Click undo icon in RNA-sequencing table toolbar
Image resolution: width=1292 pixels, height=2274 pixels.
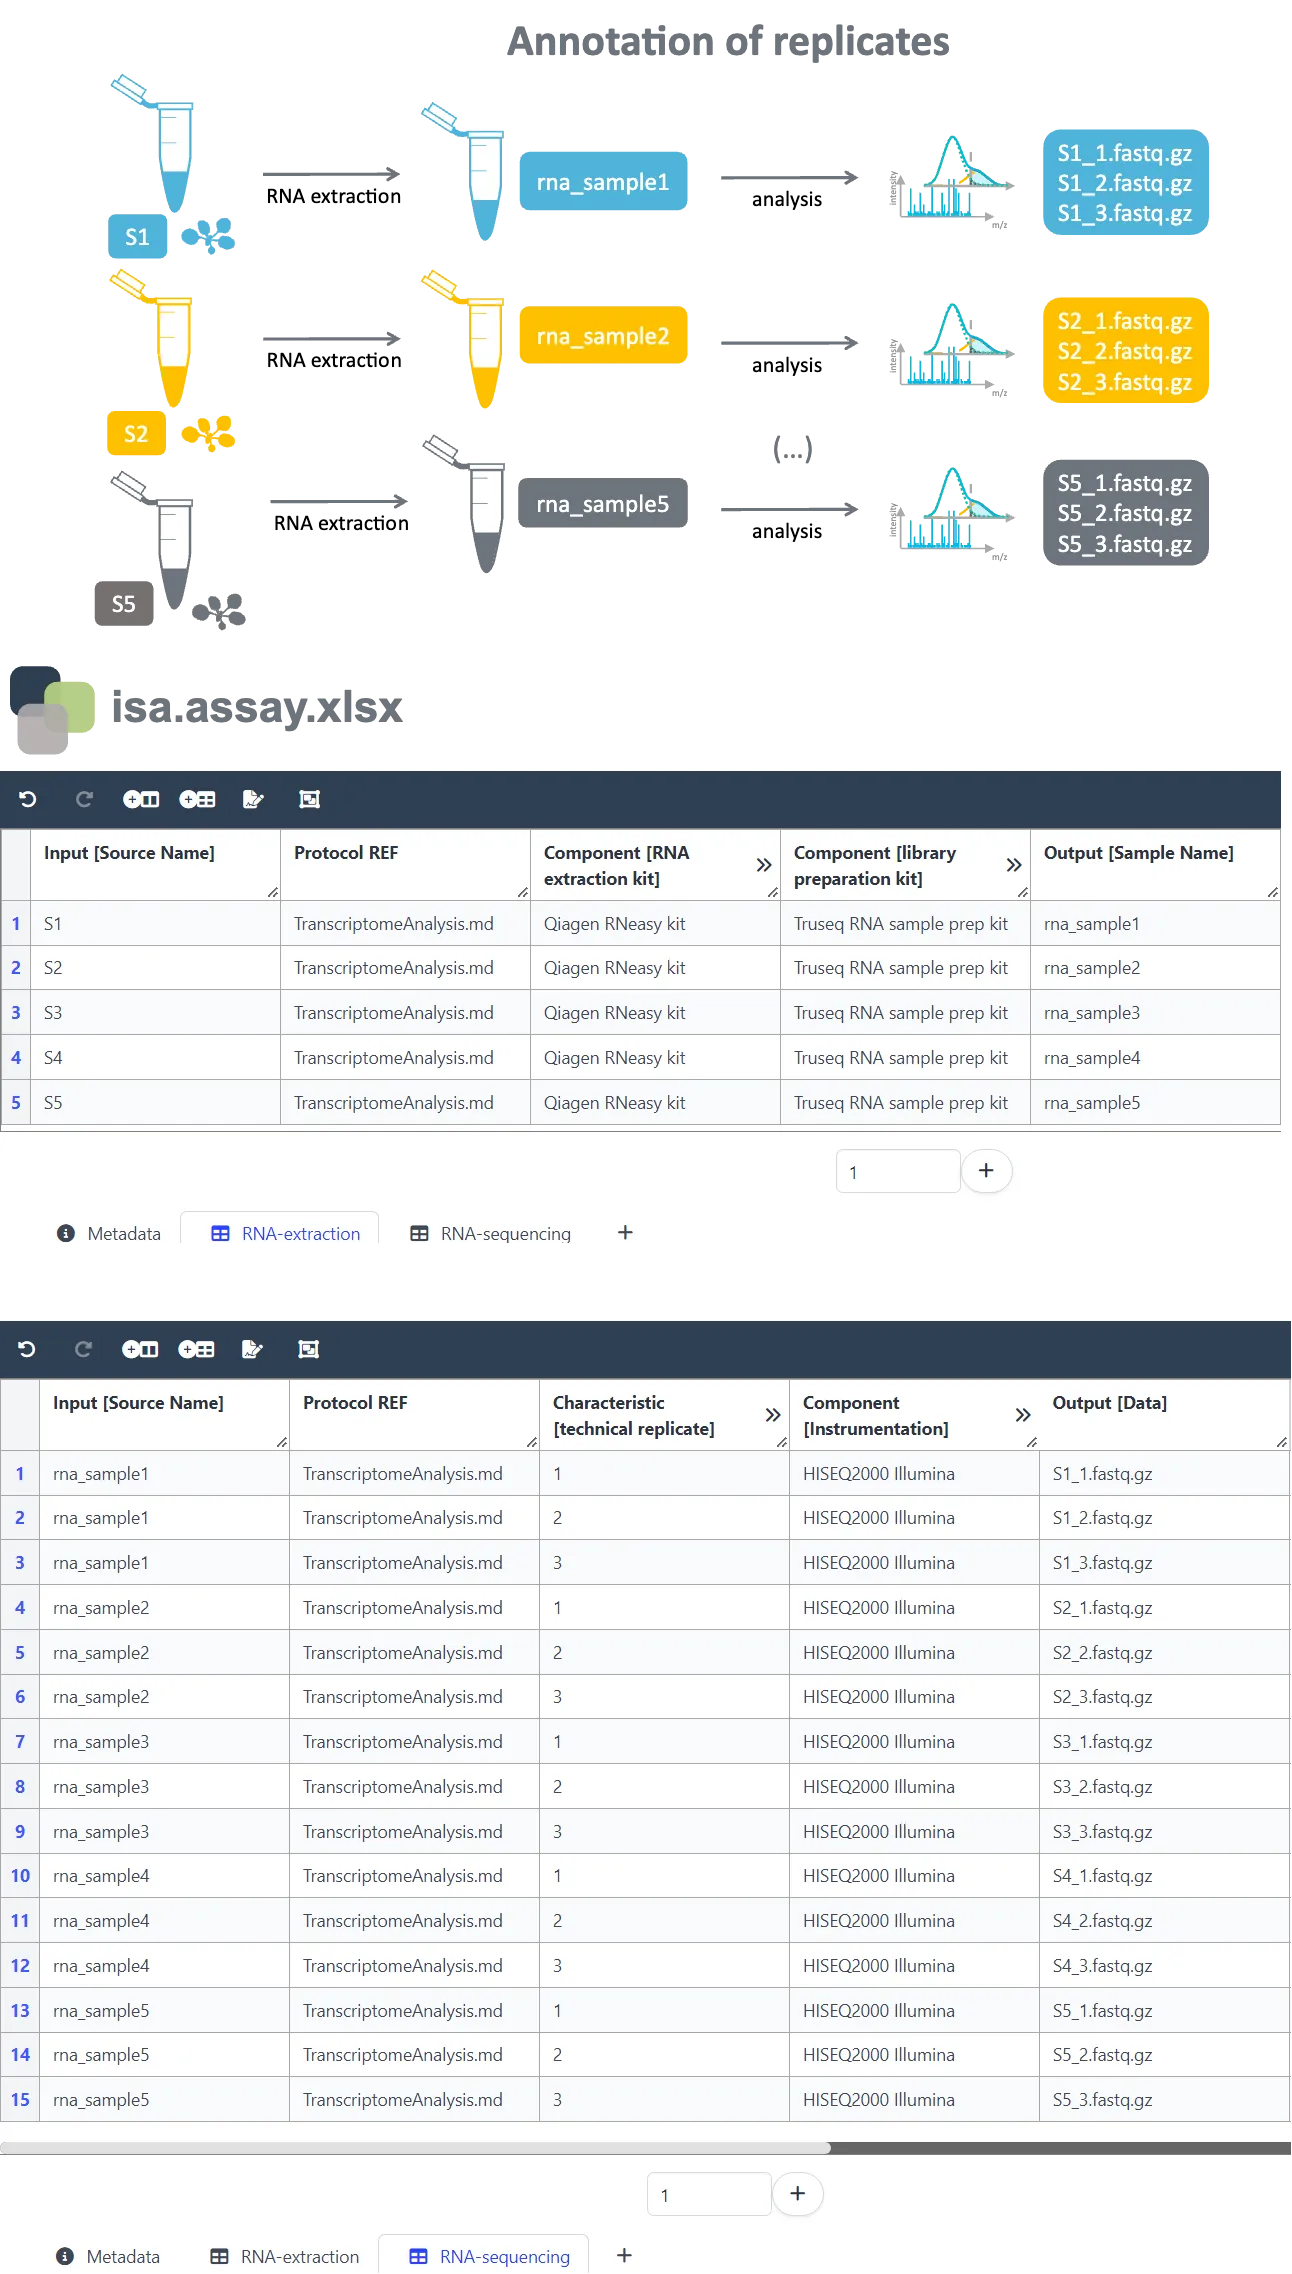pyautogui.click(x=27, y=1349)
